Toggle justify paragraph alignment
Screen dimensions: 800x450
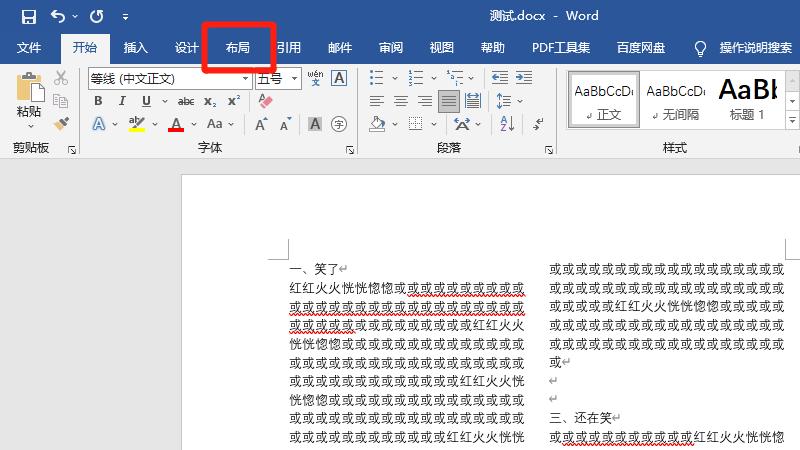[449, 101]
